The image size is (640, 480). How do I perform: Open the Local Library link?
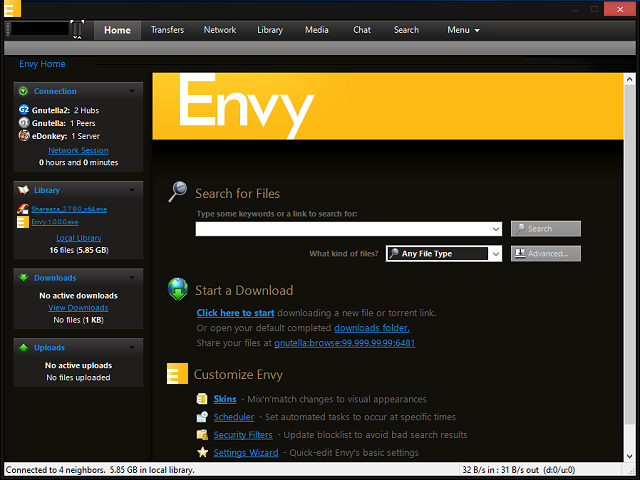pos(79,238)
